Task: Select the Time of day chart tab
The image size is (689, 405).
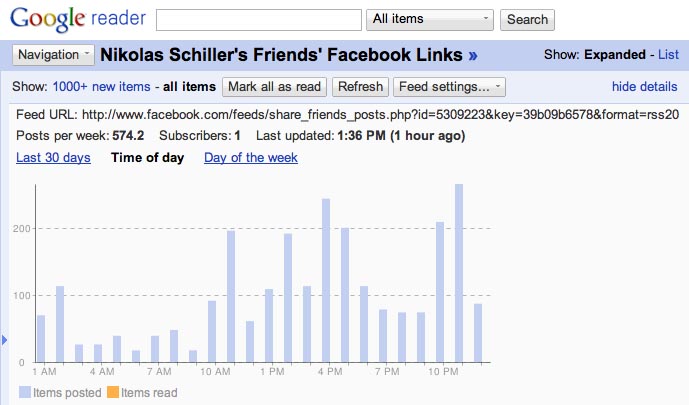Action: click(x=148, y=157)
